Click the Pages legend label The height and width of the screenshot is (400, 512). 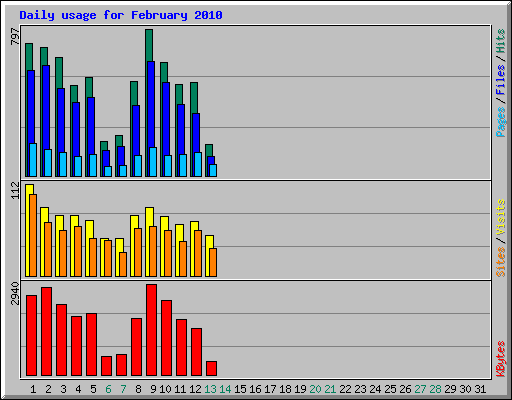[x=500, y=122]
